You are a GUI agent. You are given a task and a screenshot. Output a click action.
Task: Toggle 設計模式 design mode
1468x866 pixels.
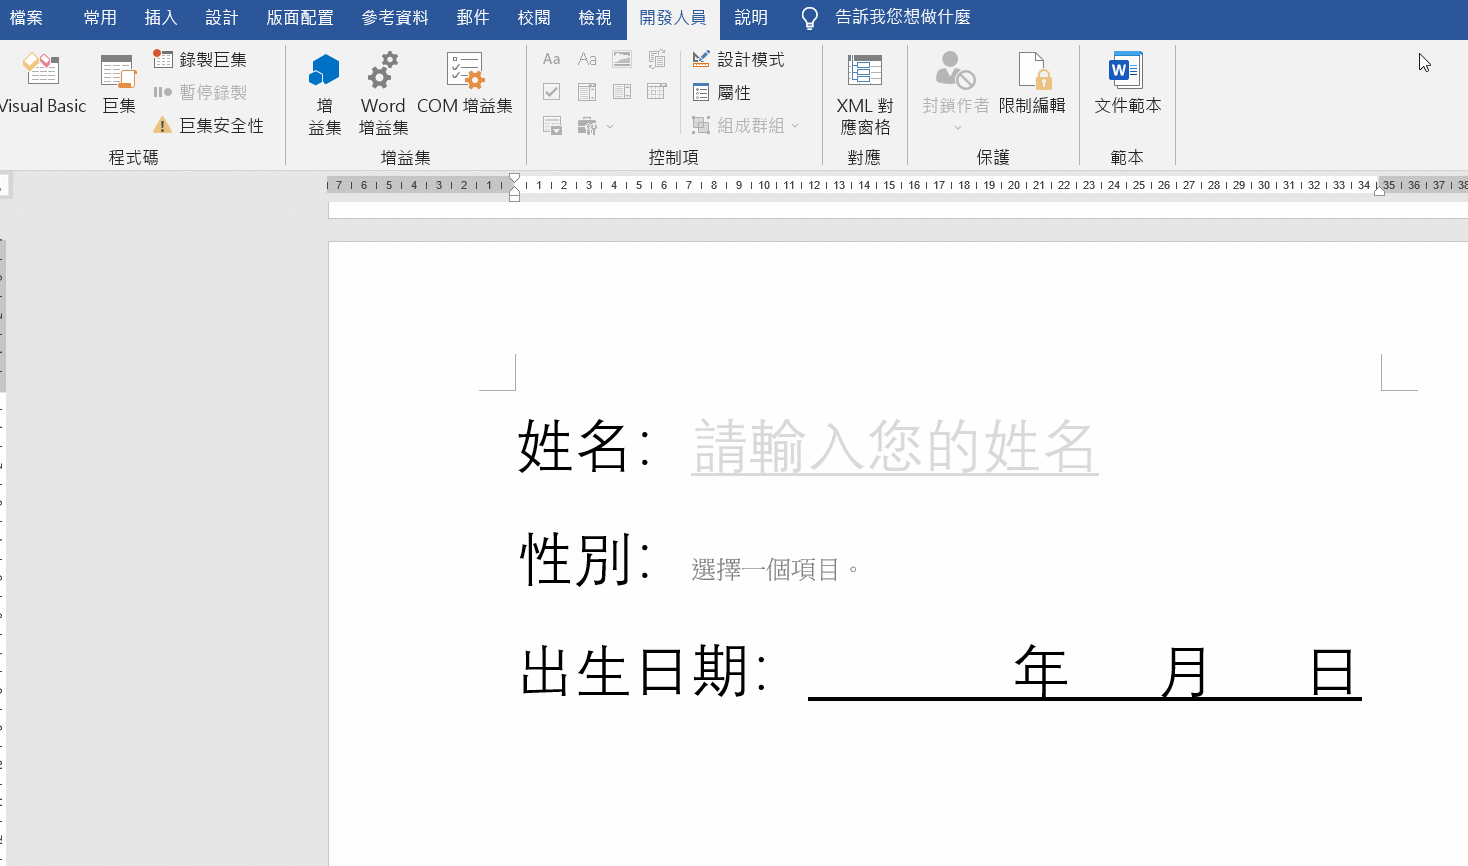pos(739,60)
